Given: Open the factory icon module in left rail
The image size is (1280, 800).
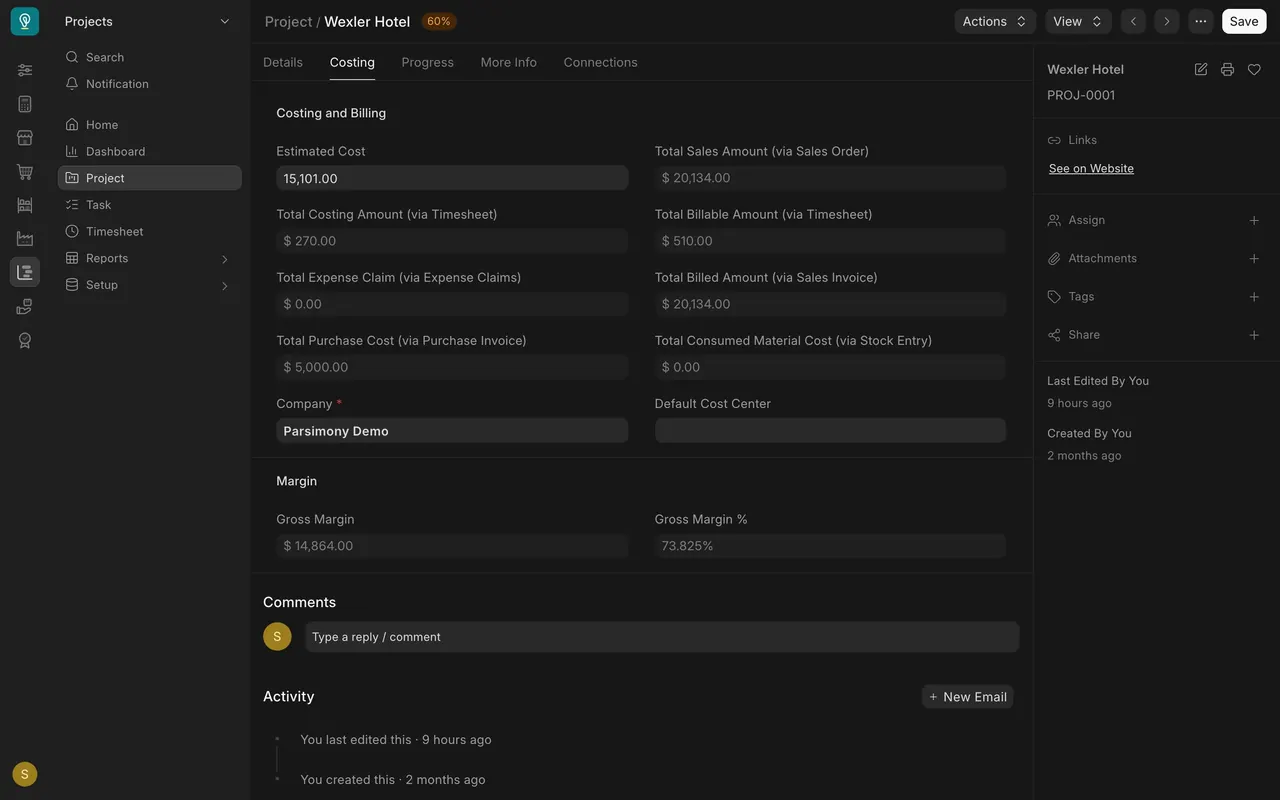Looking at the screenshot, I should (25, 239).
